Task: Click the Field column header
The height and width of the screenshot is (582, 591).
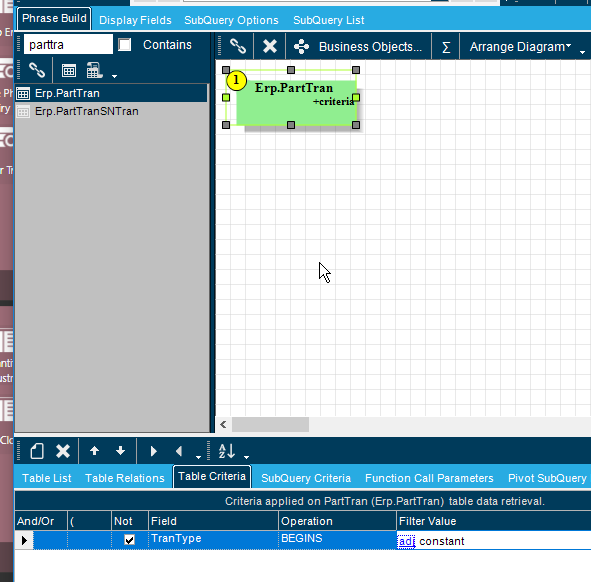Action: tap(213, 521)
